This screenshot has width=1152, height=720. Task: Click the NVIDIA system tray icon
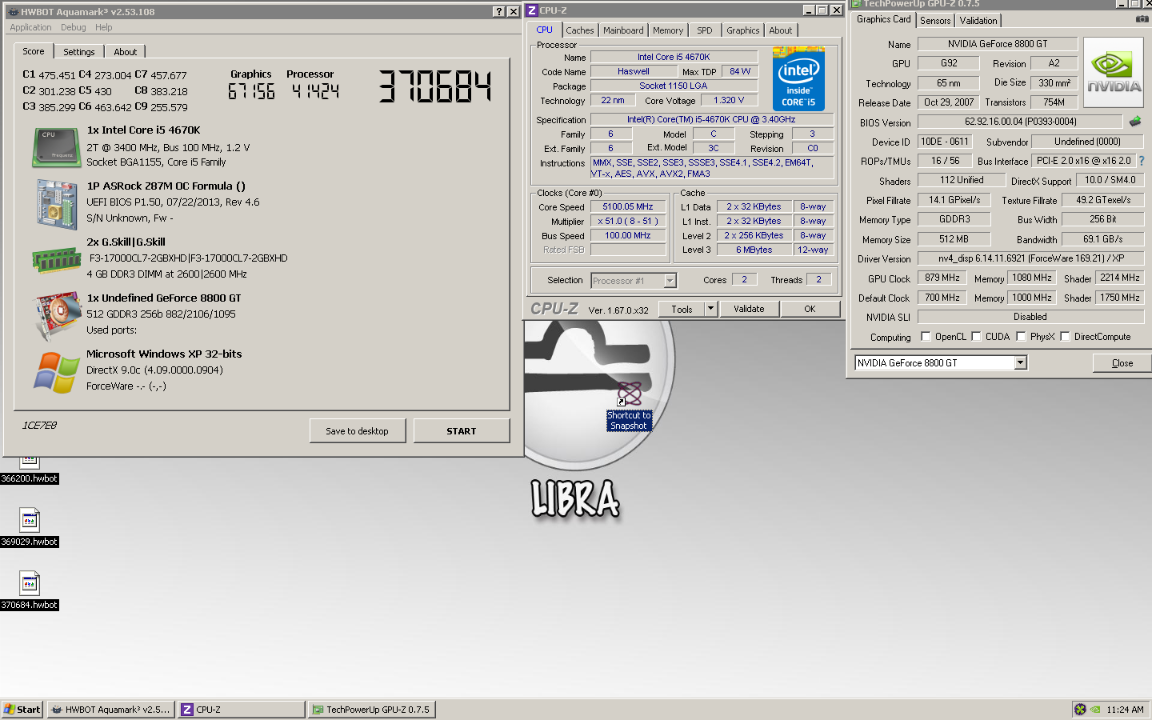pos(1095,709)
